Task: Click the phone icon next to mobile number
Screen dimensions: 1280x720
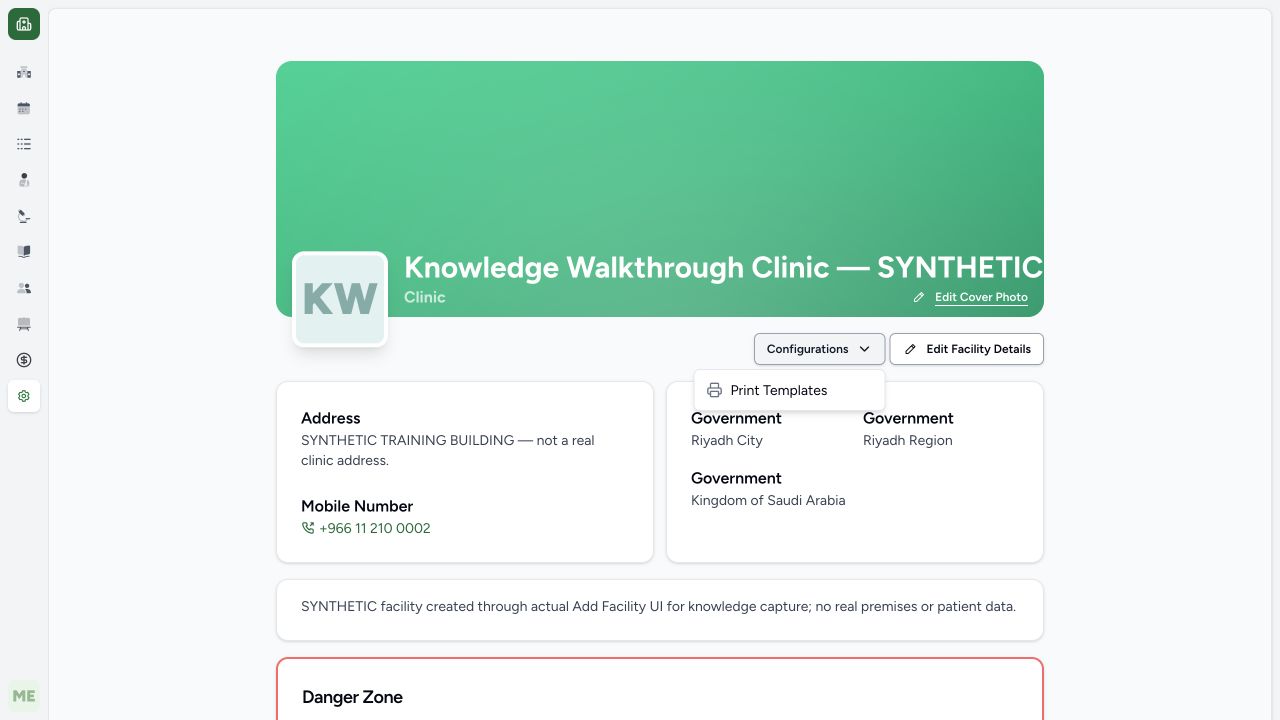Action: click(x=308, y=528)
